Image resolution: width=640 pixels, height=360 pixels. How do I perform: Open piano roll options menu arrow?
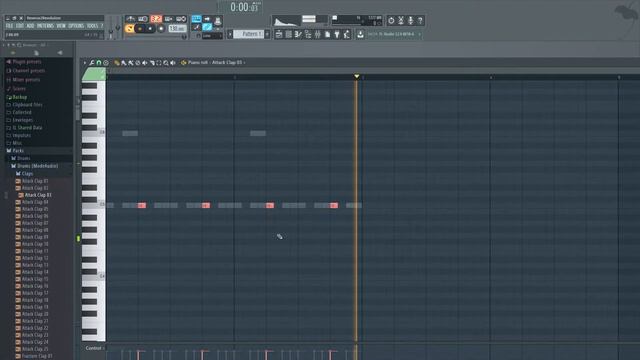tap(85, 62)
